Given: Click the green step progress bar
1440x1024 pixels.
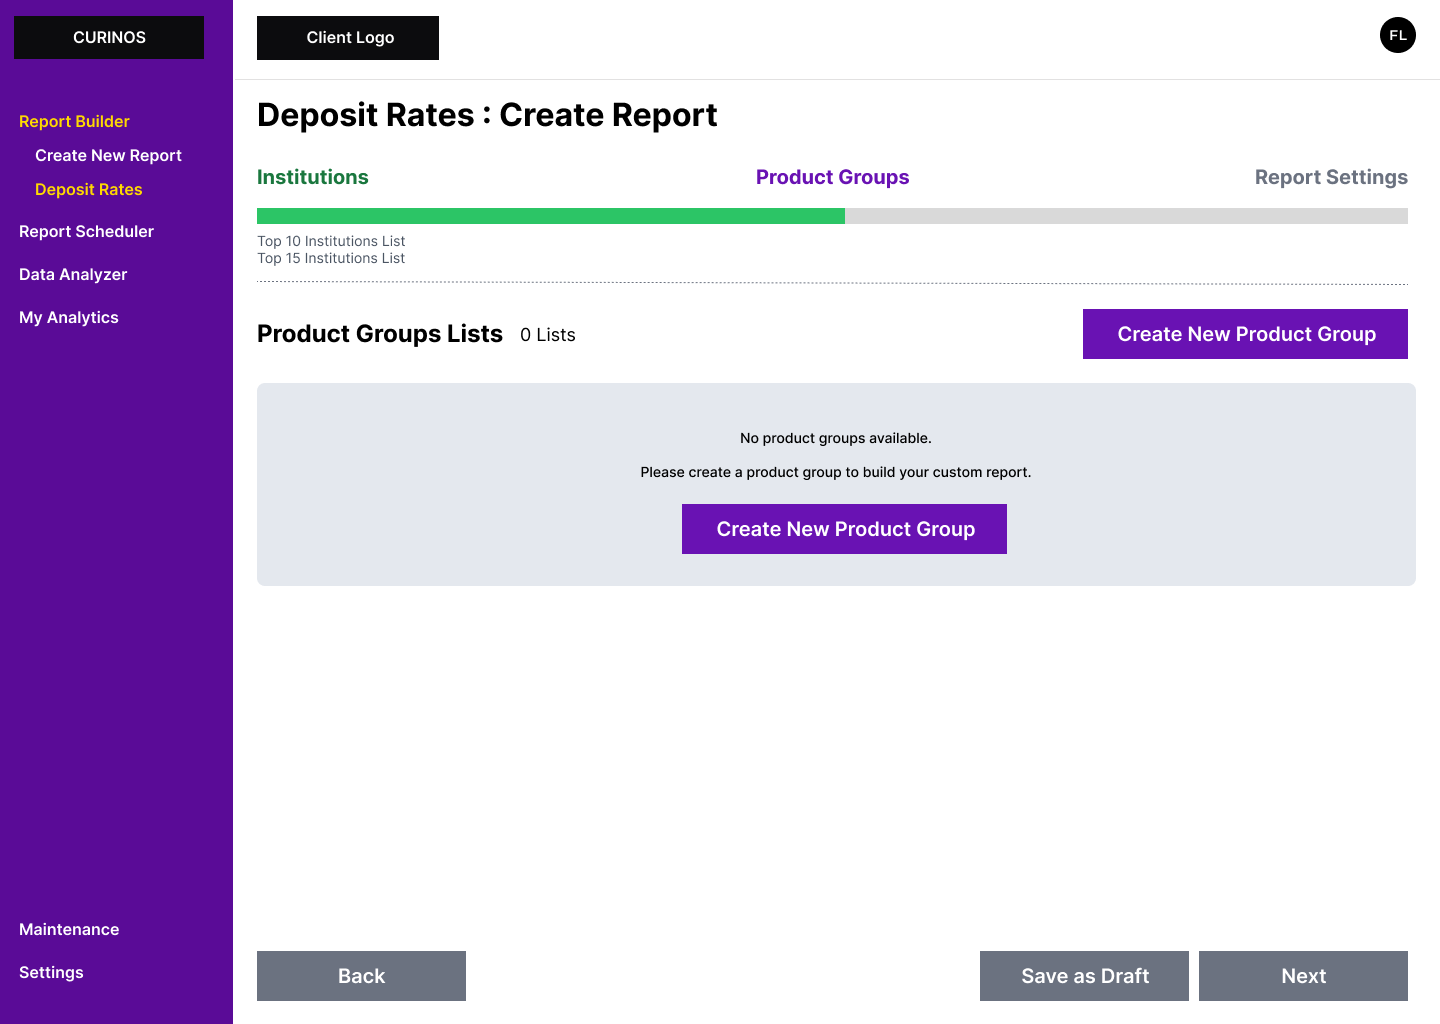Looking at the screenshot, I should (x=551, y=216).
